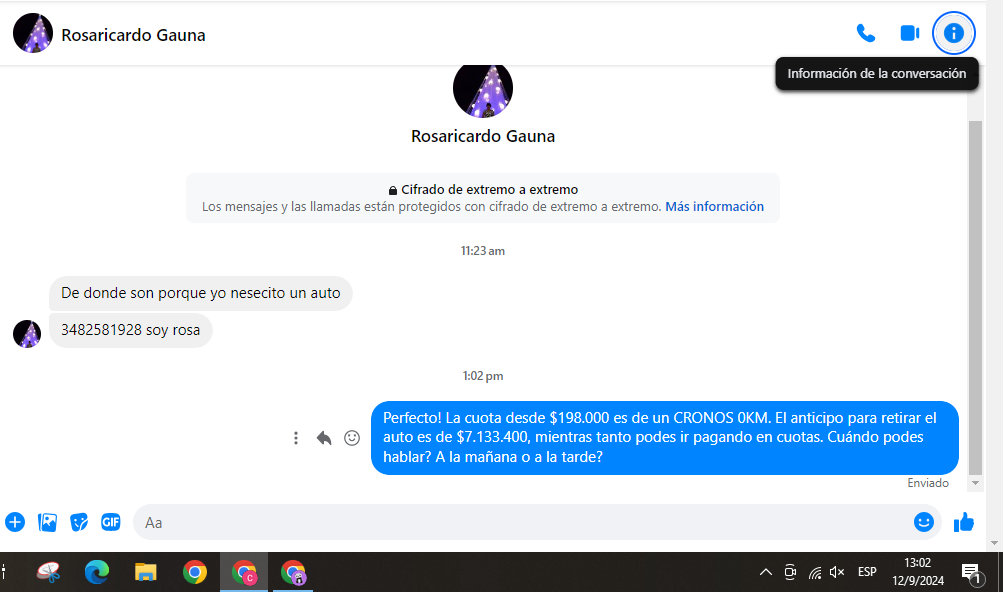Open more options for the sent message
This screenshot has width=1003, height=592.
pyautogui.click(x=296, y=438)
